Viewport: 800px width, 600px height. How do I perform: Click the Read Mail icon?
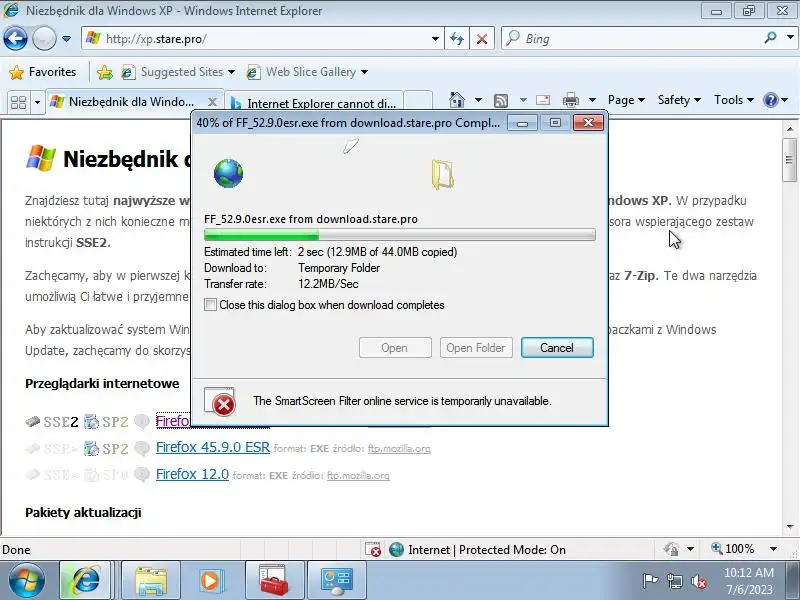[543, 100]
